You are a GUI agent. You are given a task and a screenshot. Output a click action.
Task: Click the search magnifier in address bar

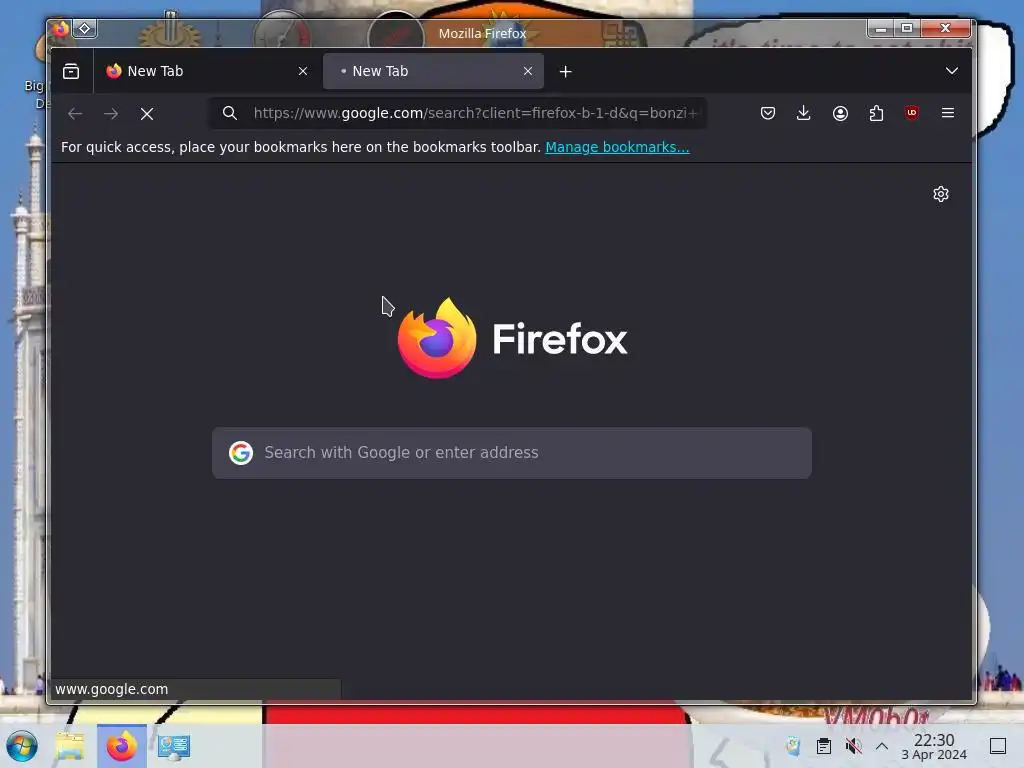[229, 113]
